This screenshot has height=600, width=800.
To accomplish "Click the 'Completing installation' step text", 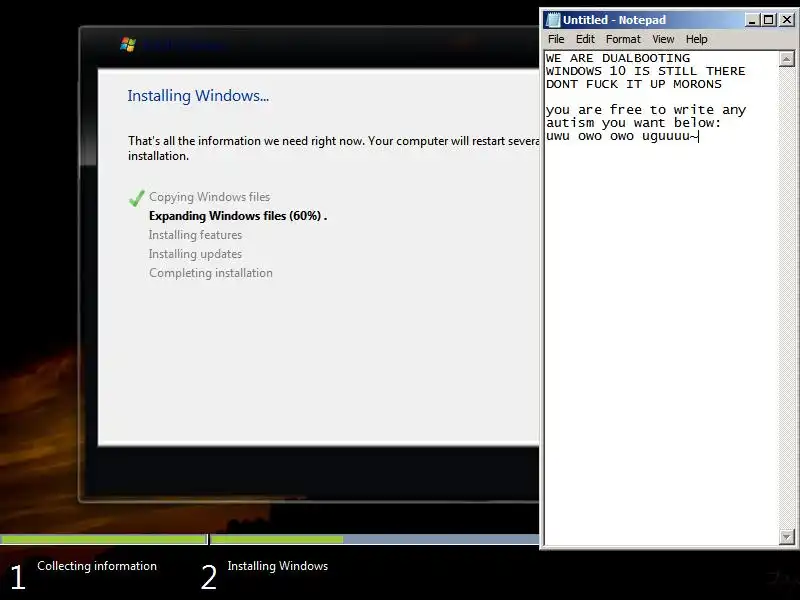I will pos(211,273).
